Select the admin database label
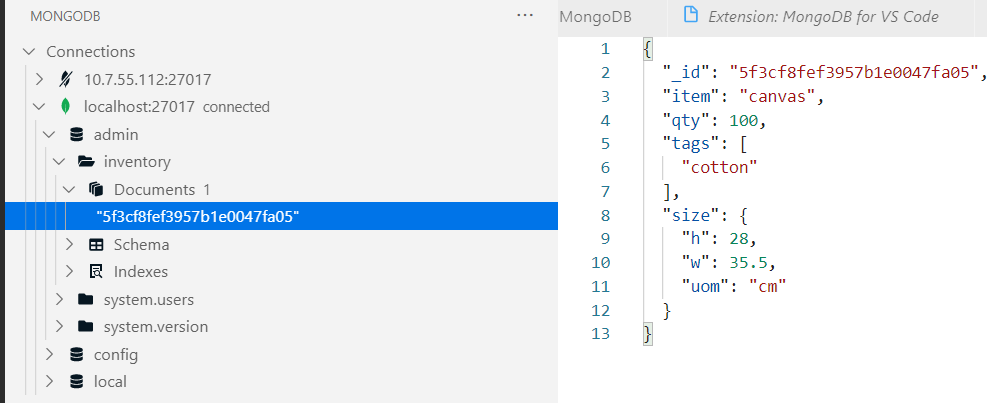This screenshot has height=403, width=987. [x=116, y=135]
